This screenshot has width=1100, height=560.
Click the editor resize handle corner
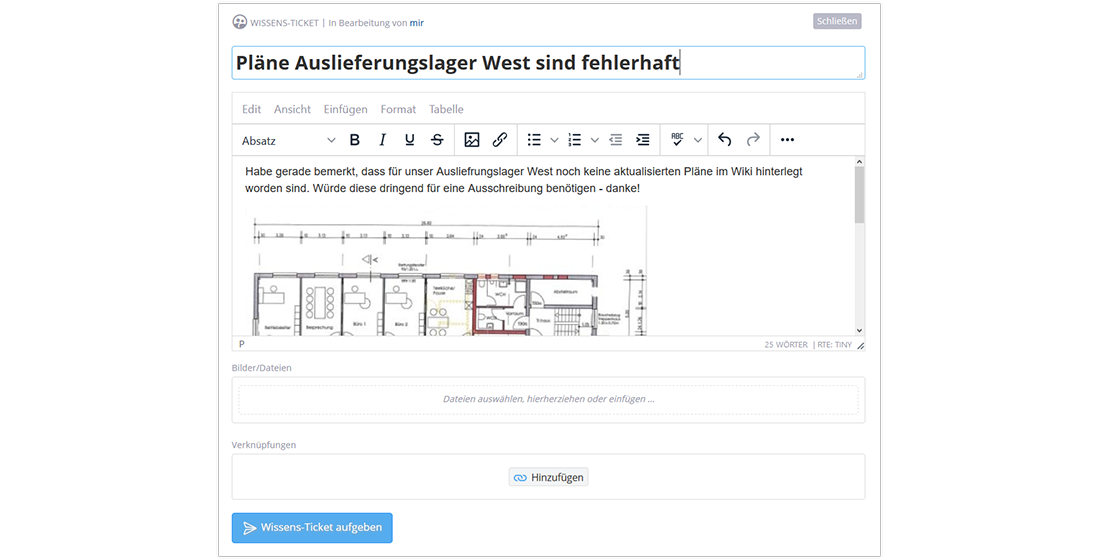[x=860, y=345]
